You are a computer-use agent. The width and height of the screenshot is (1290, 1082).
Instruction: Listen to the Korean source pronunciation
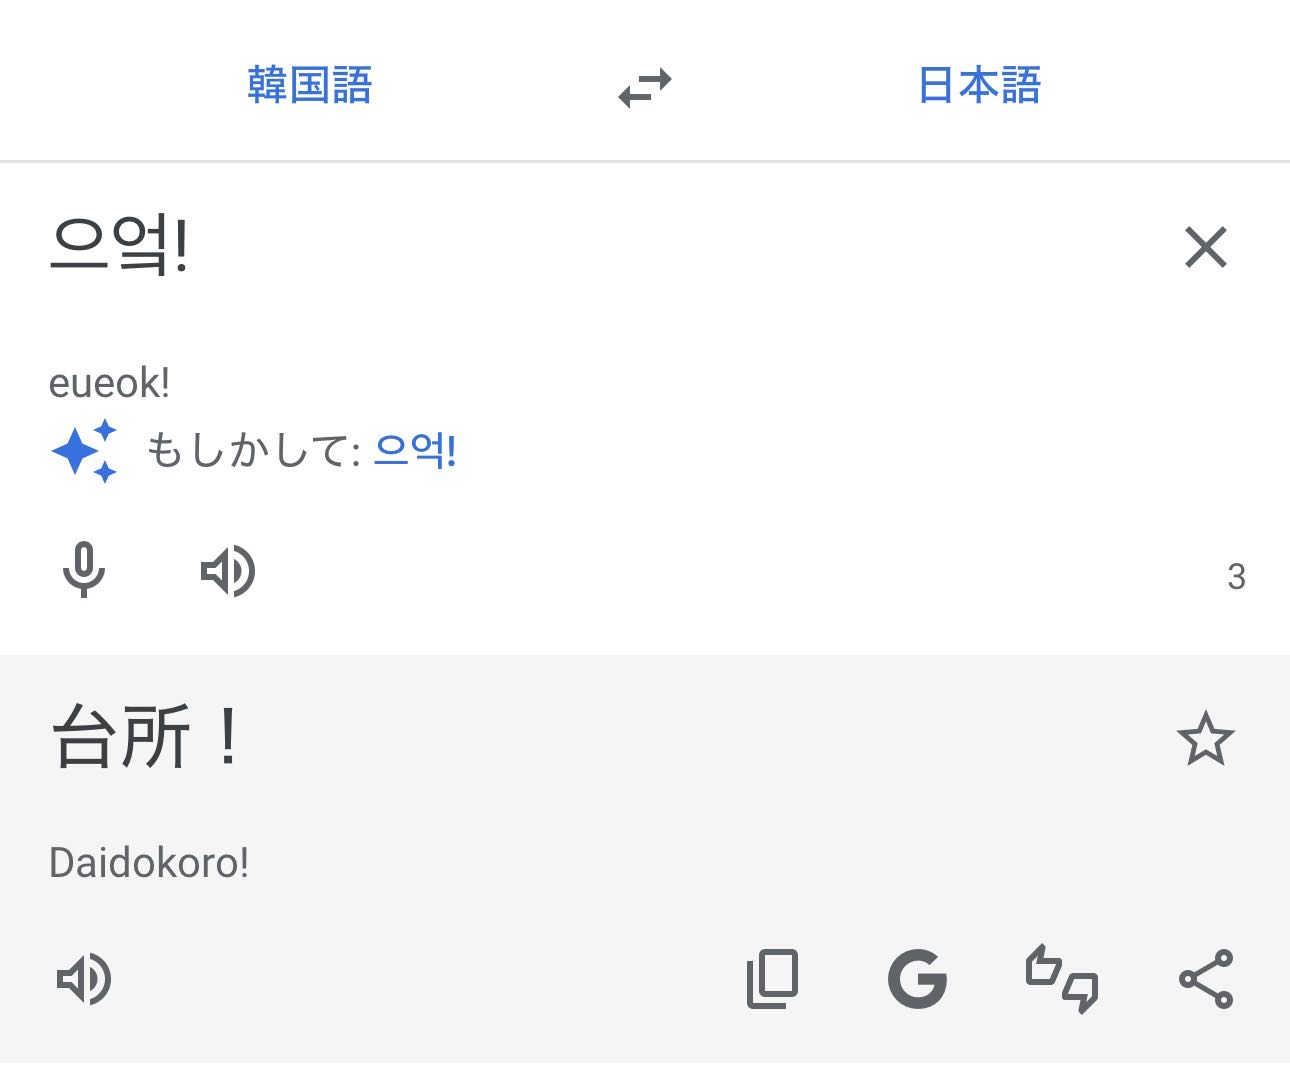click(x=228, y=571)
